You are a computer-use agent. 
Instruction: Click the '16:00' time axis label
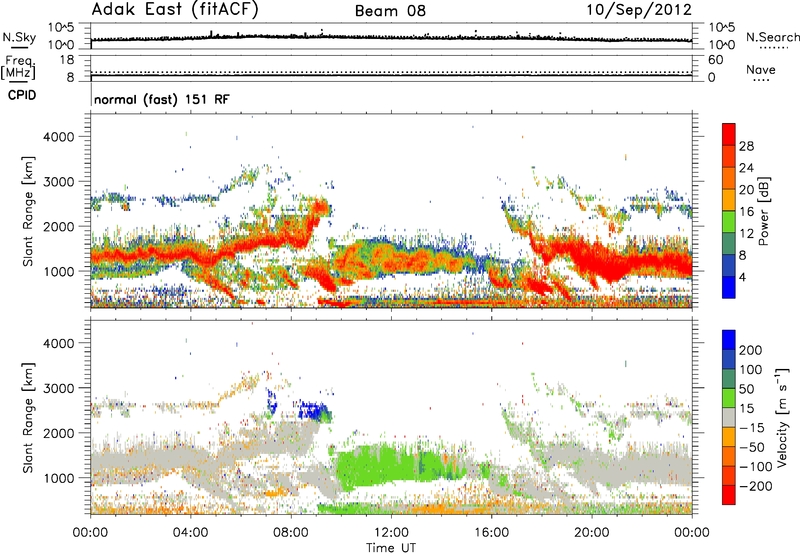point(491,533)
